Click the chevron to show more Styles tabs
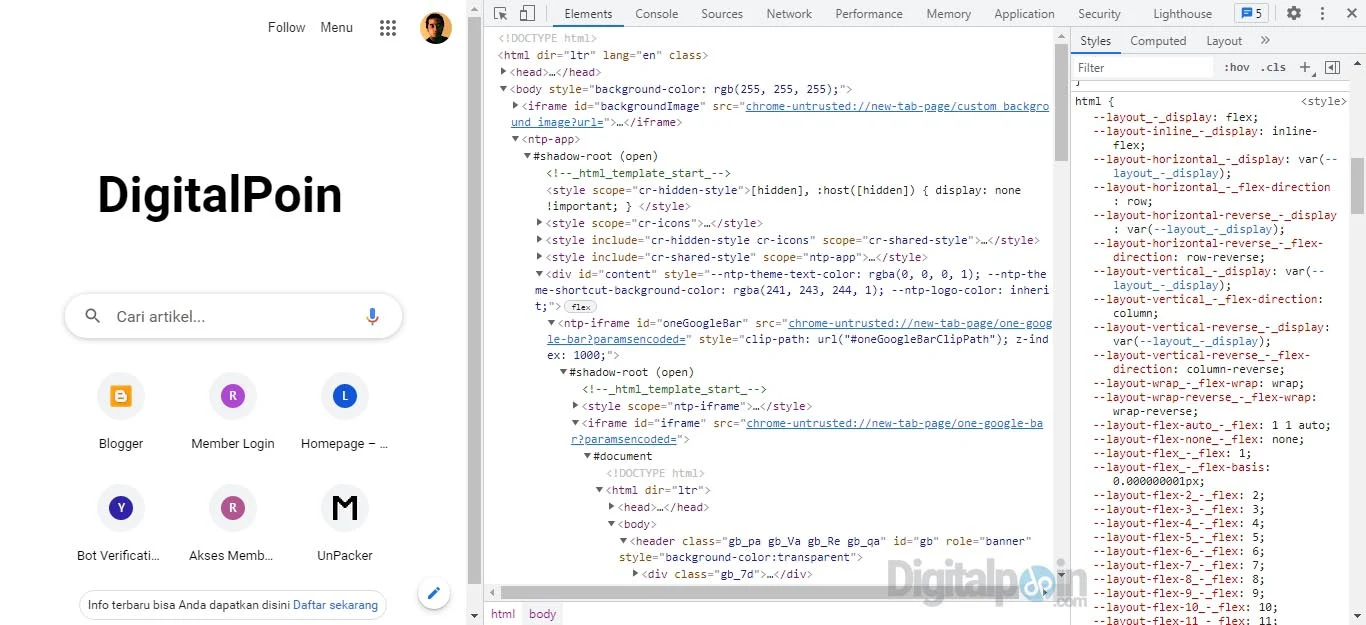Viewport: 1366px width, 625px height. click(x=1263, y=40)
